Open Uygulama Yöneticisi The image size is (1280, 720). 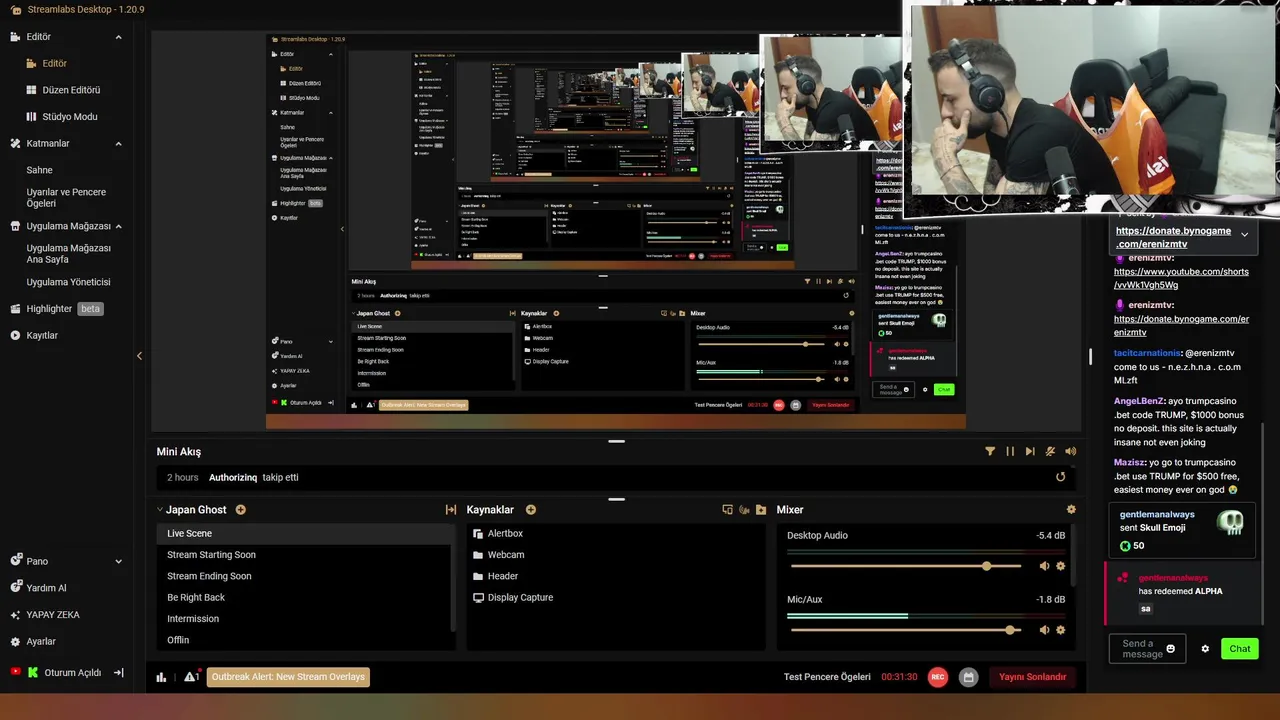point(68,282)
